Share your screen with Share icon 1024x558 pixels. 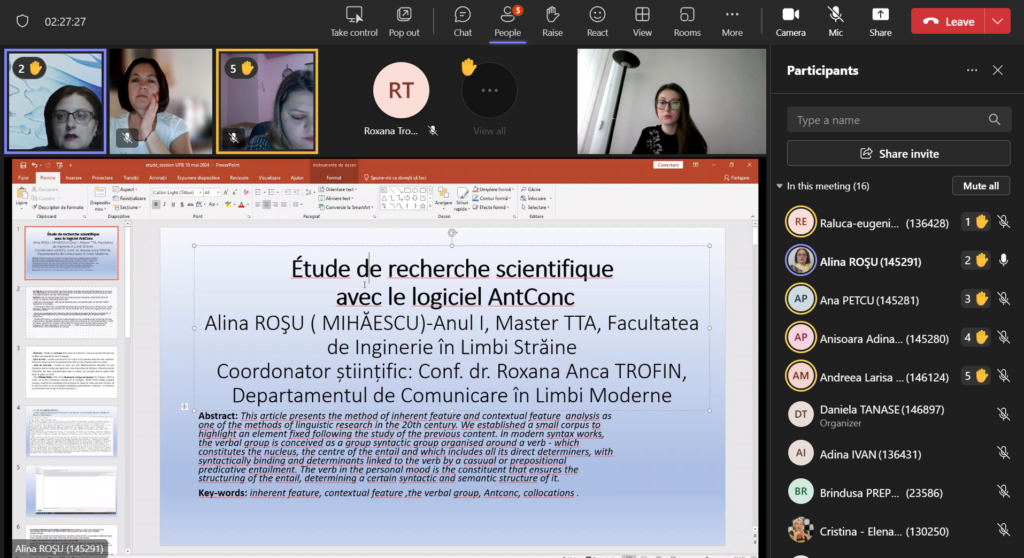880,21
